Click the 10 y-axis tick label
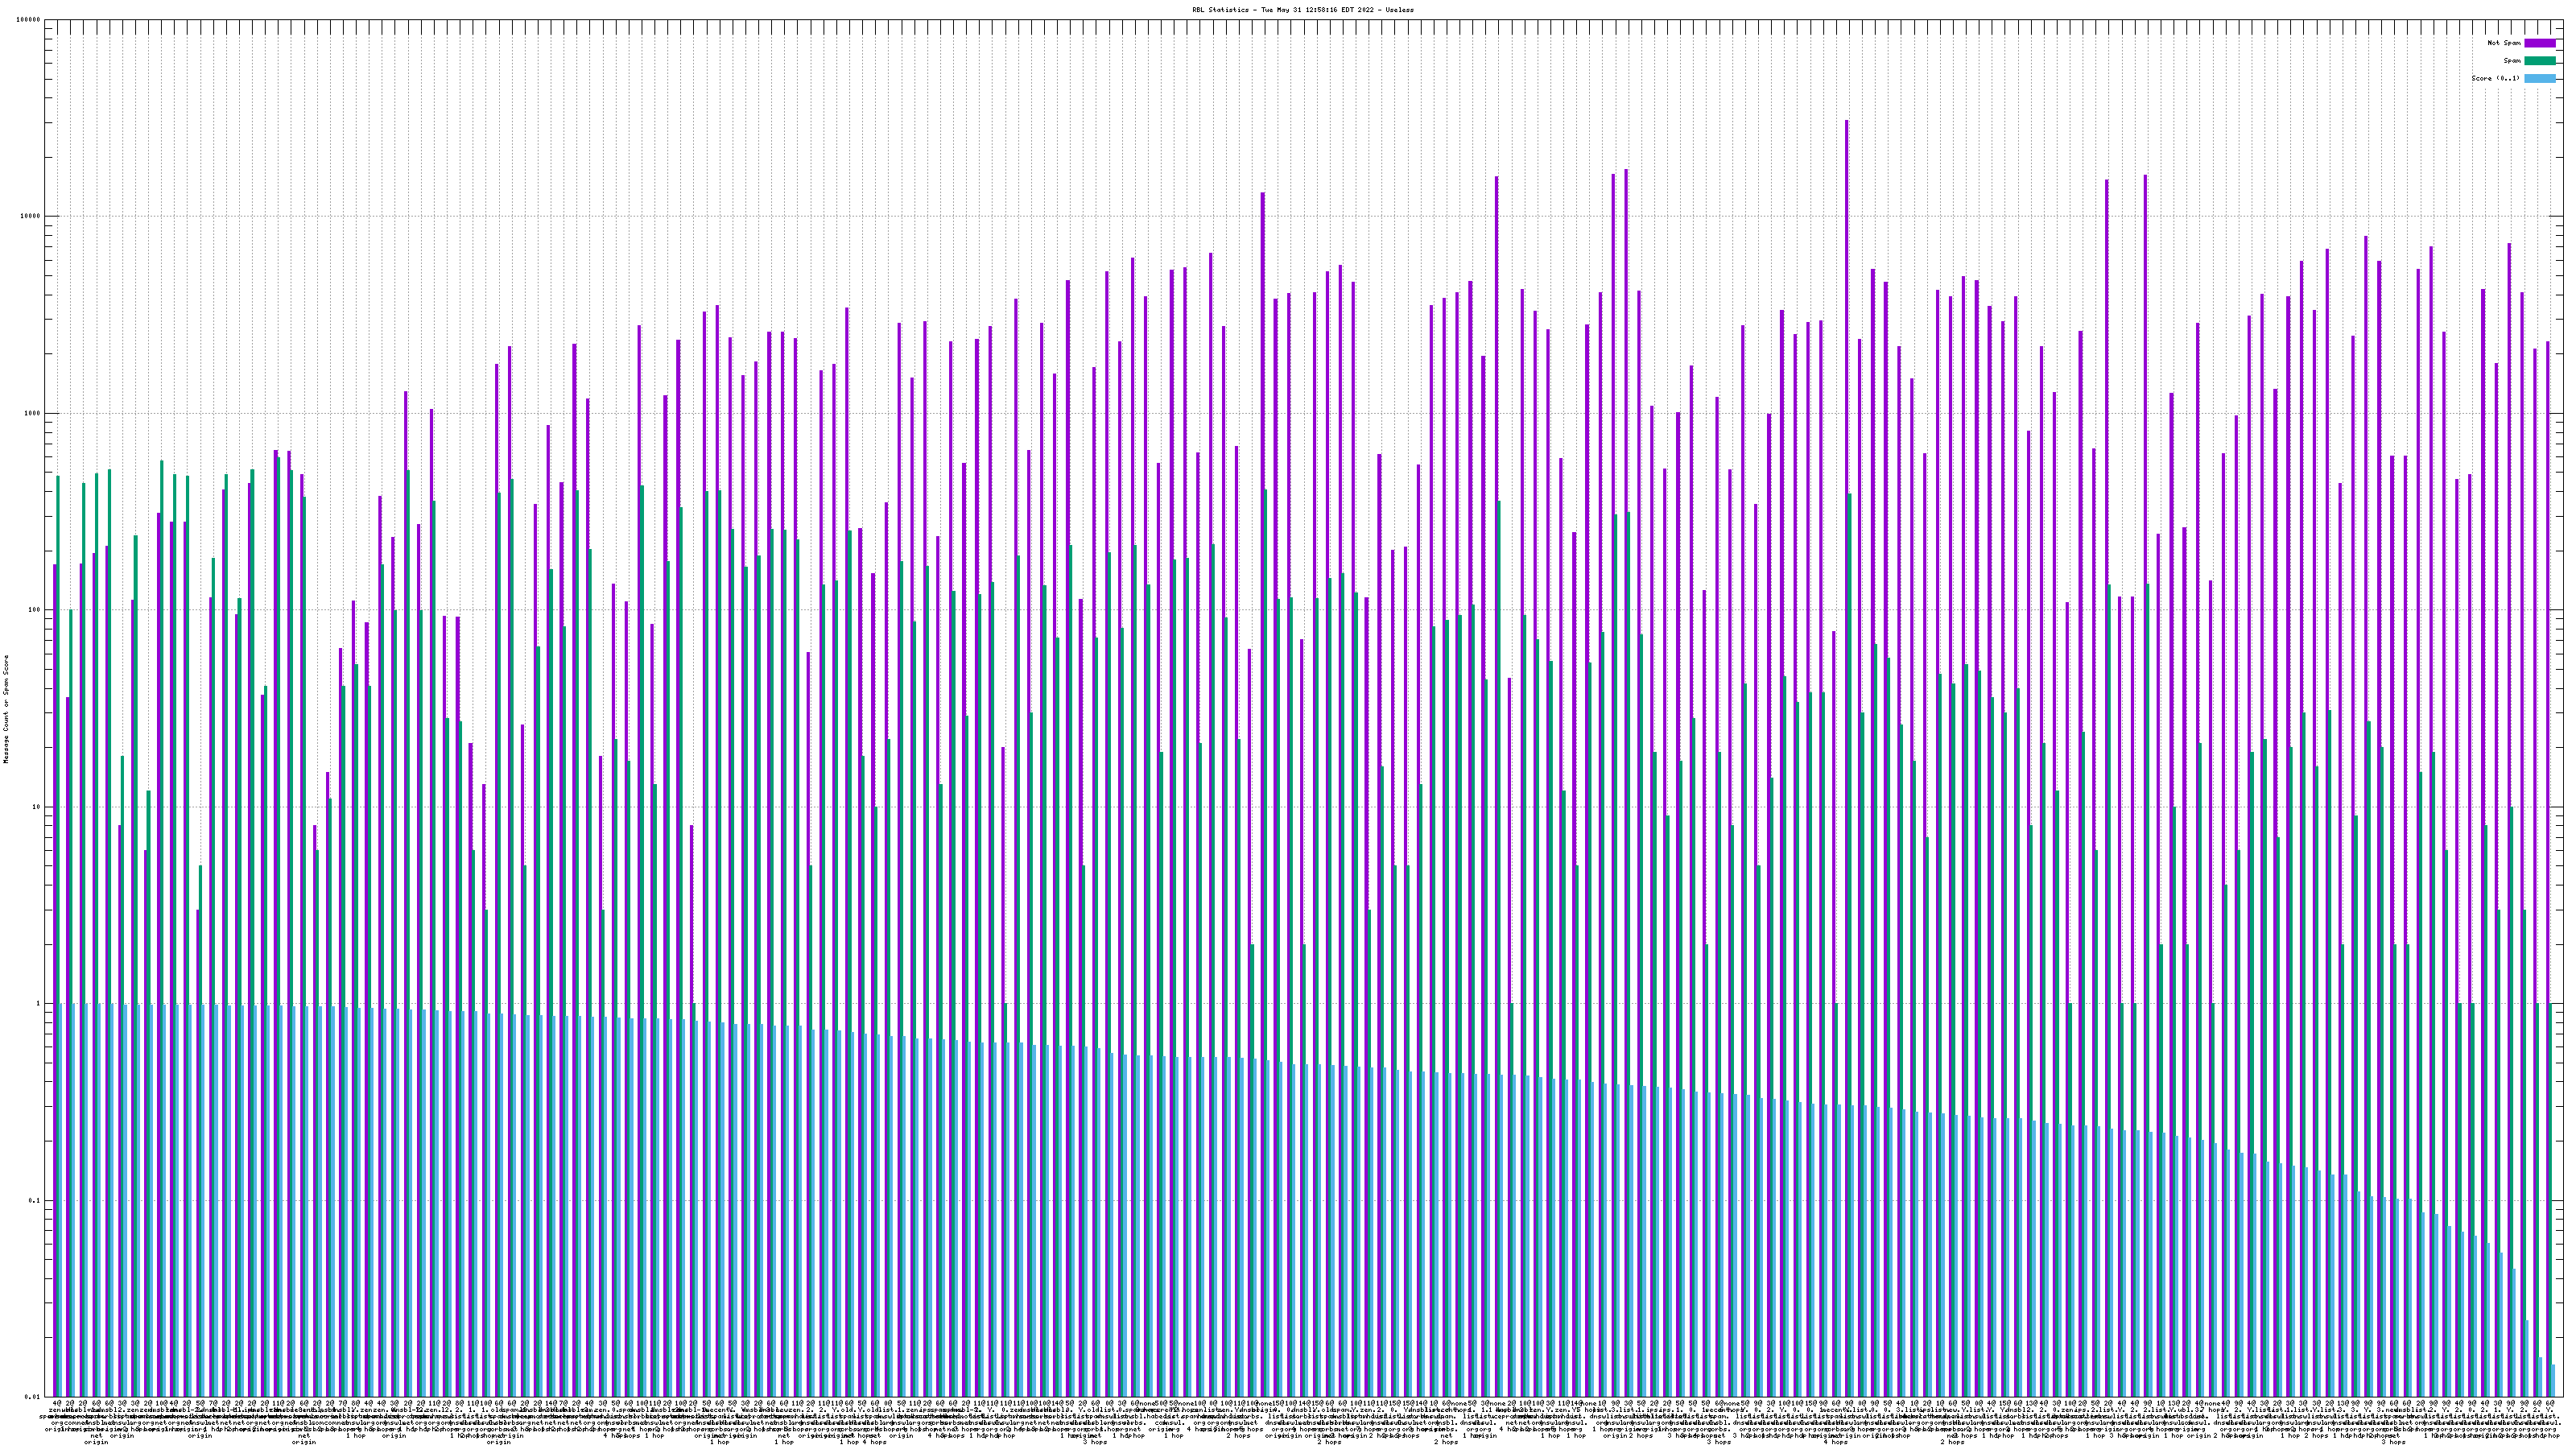Screen dimensions: 2576x1449 click(x=37, y=807)
